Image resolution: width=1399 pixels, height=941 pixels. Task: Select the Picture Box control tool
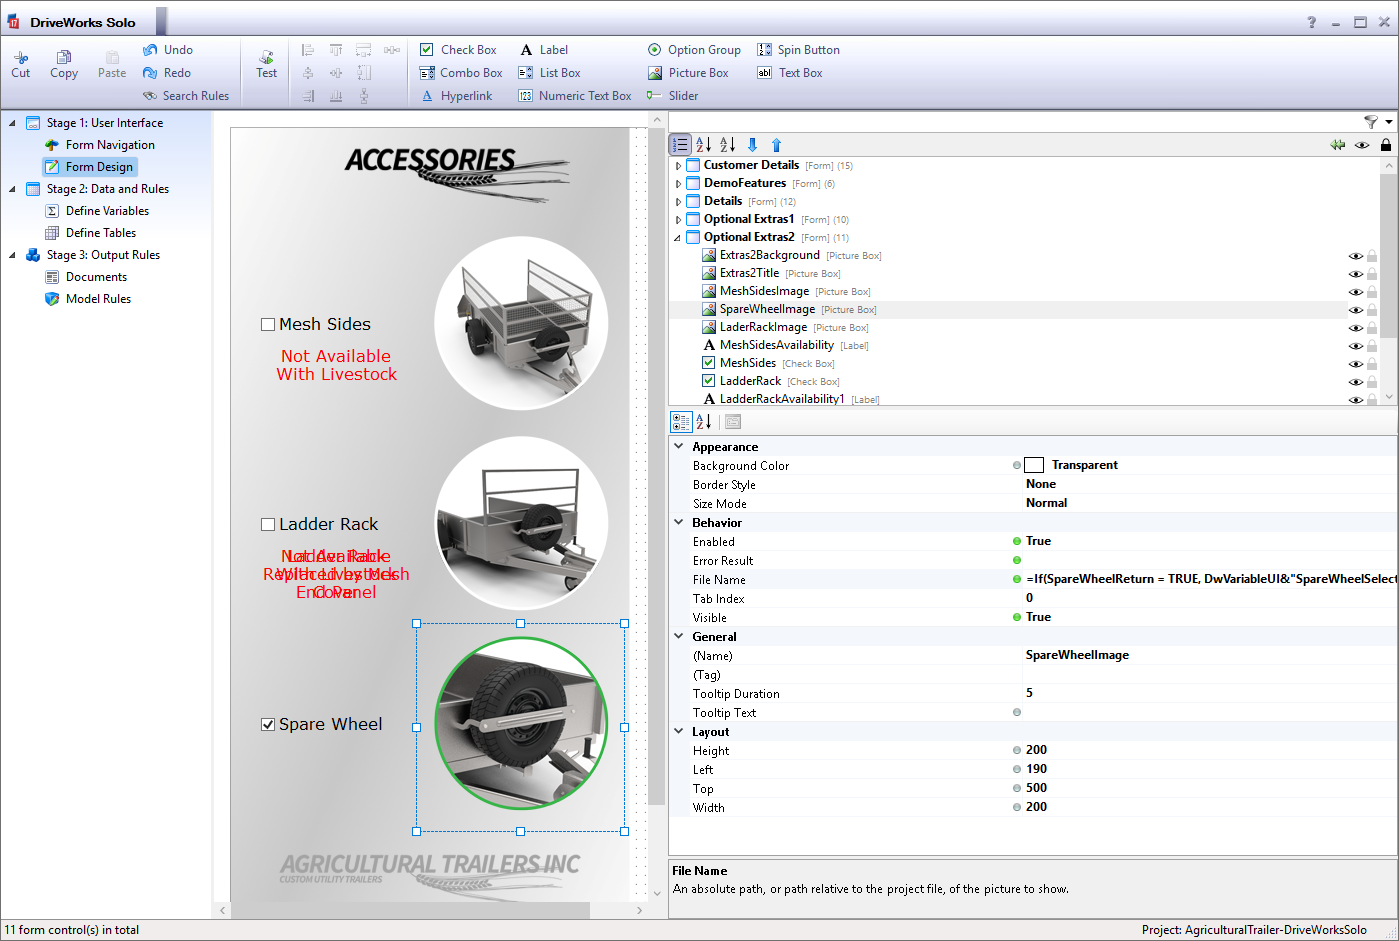coord(691,72)
